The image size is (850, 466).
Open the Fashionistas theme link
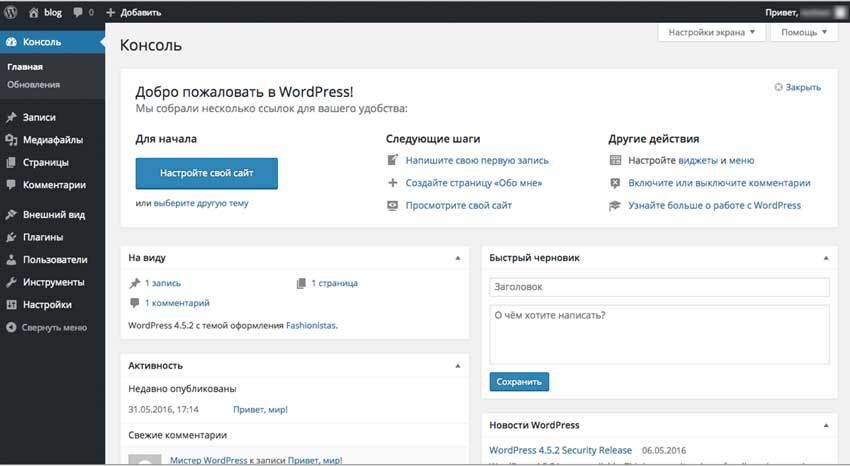tap(311, 326)
